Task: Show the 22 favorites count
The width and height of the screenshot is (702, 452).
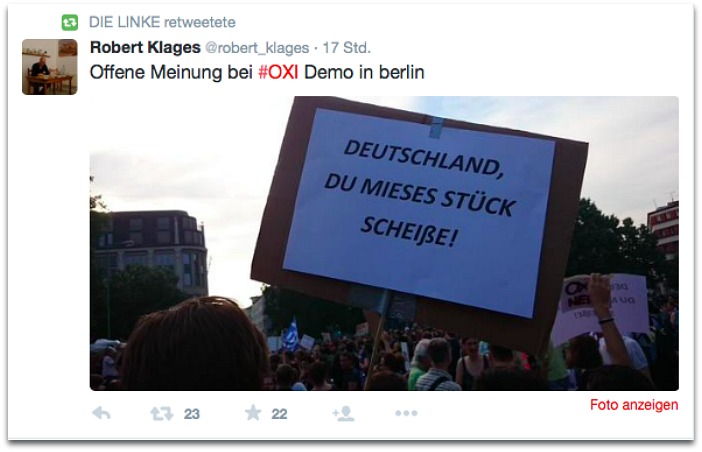Action: click(x=279, y=414)
